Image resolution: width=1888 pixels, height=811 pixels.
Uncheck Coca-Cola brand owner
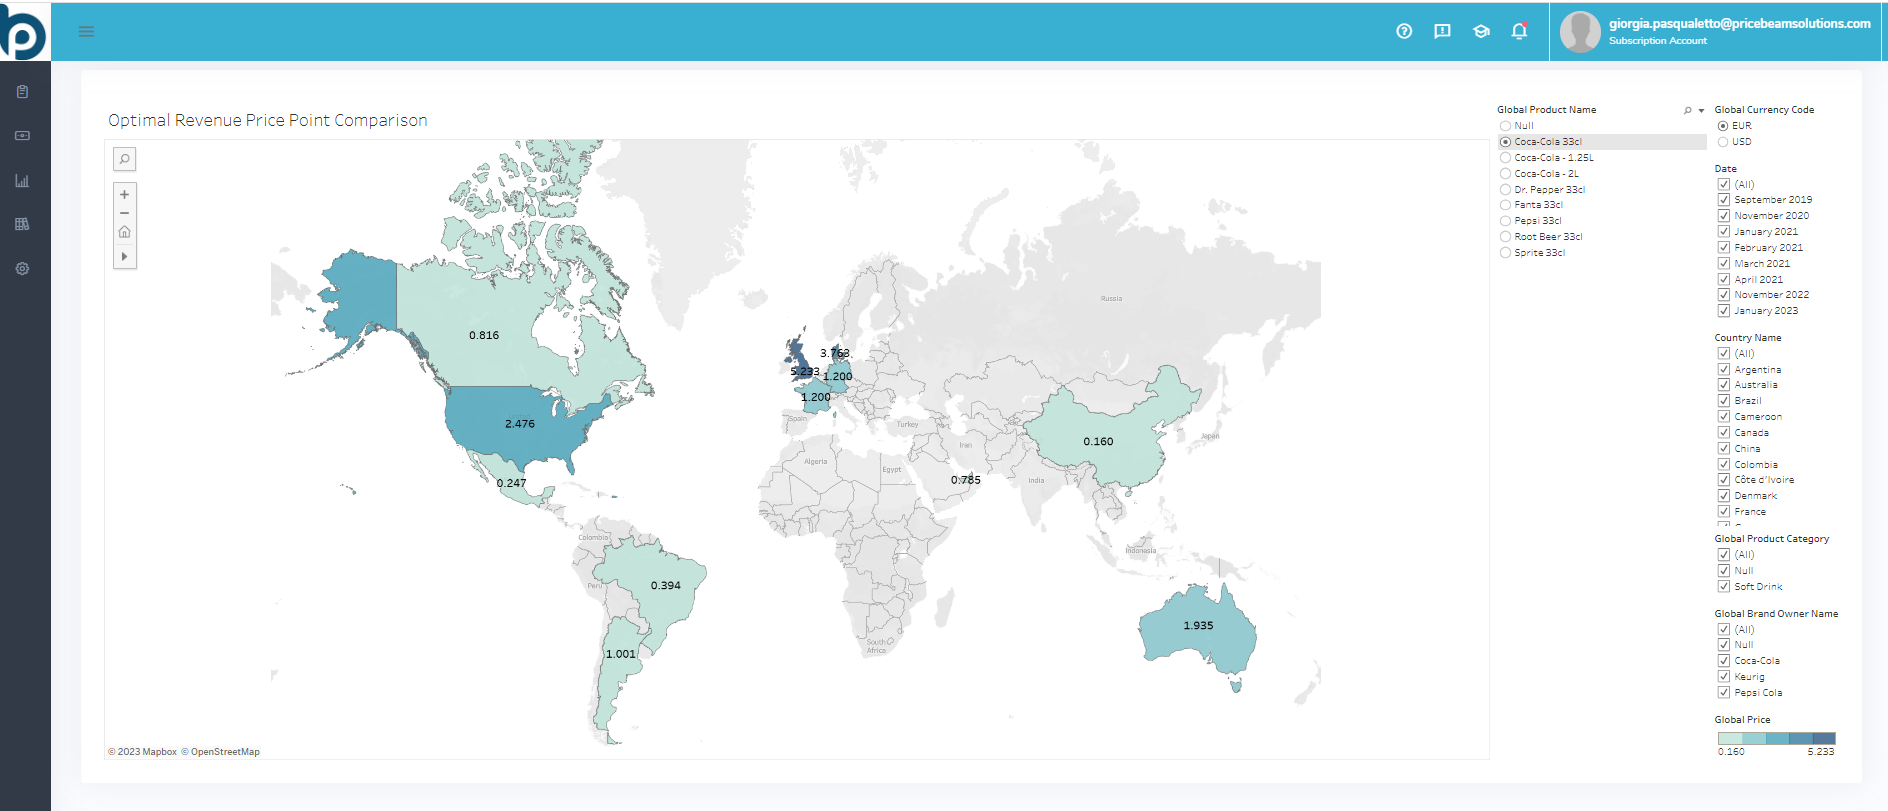point(1724,661)
